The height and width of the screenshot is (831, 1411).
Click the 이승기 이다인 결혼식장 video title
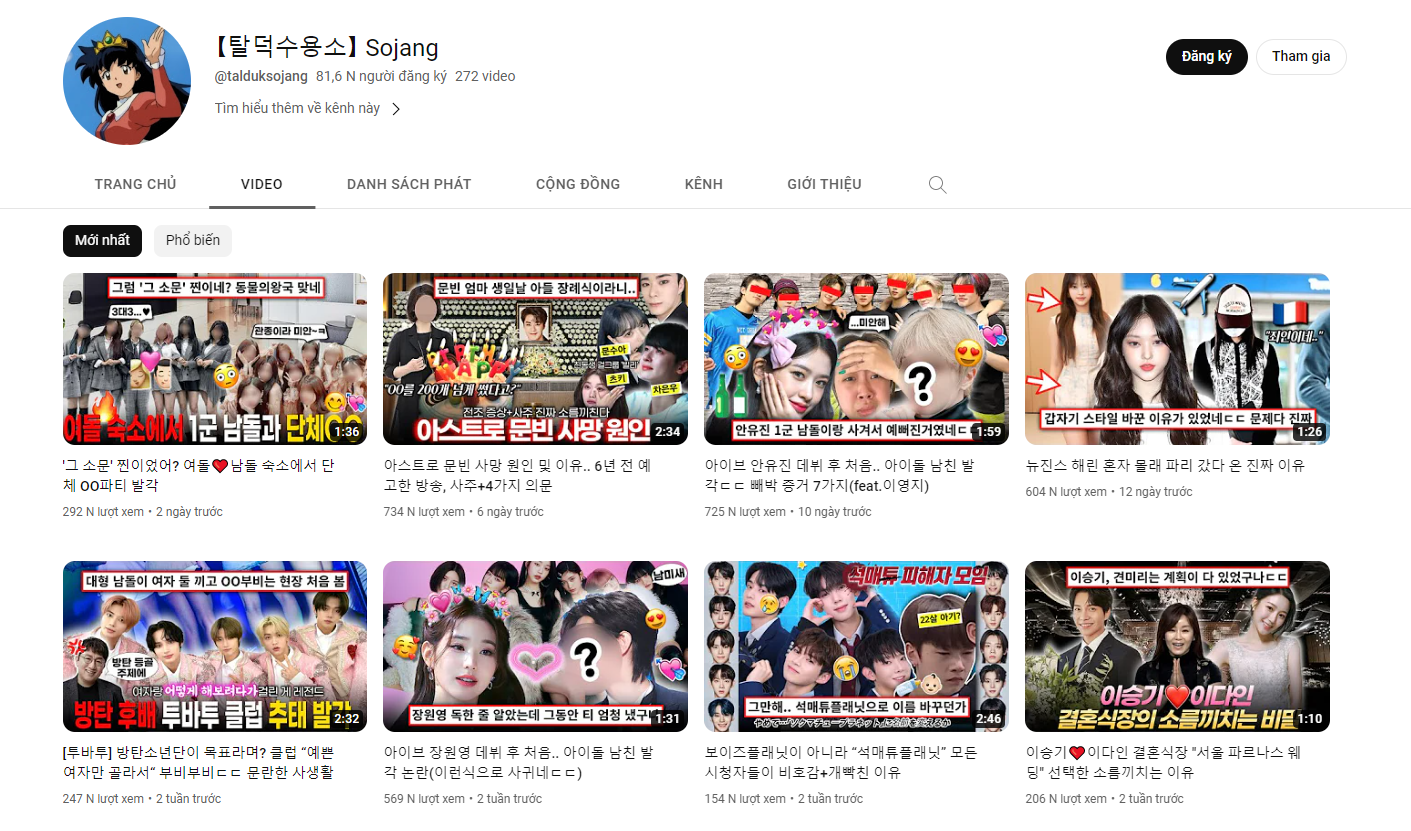pyautogui.click(x=1163, y=762)
